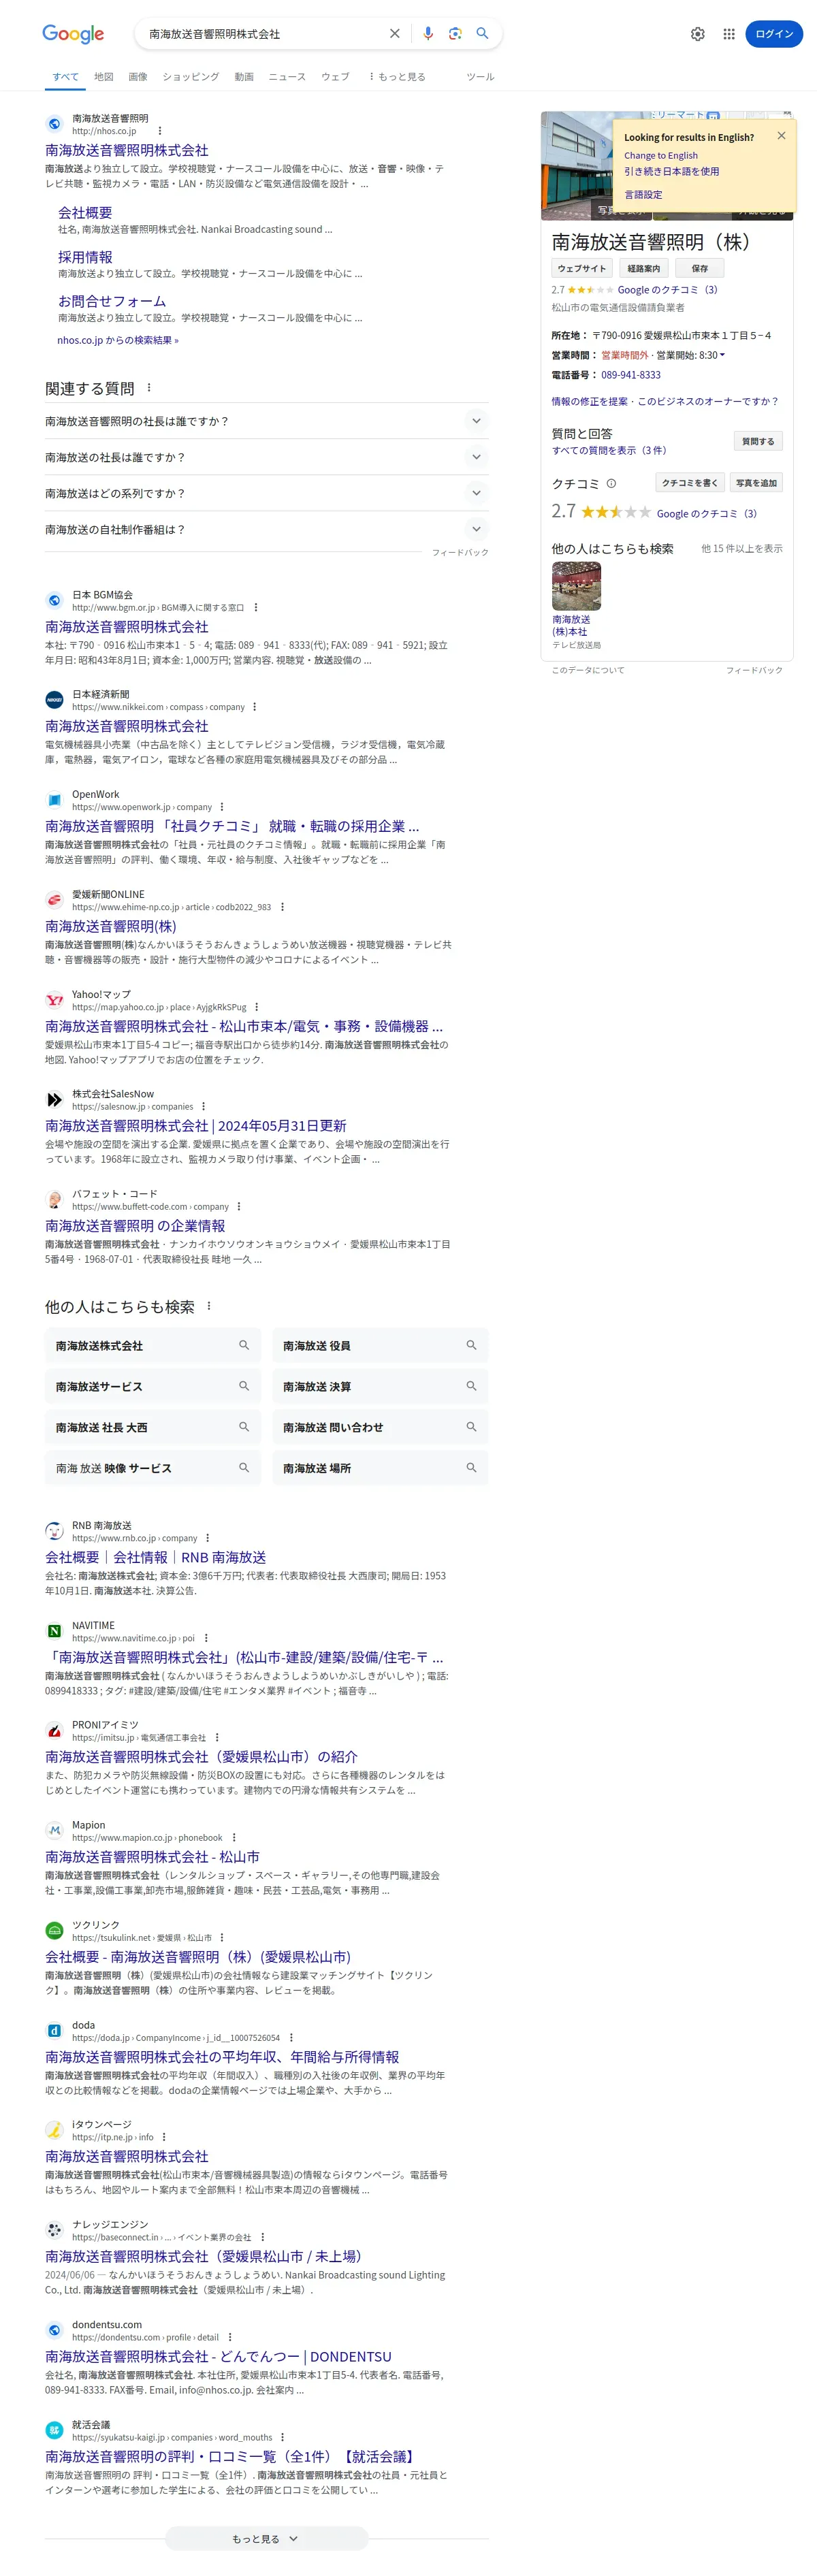Search related term 南海放送 役員

(380, 1346)
